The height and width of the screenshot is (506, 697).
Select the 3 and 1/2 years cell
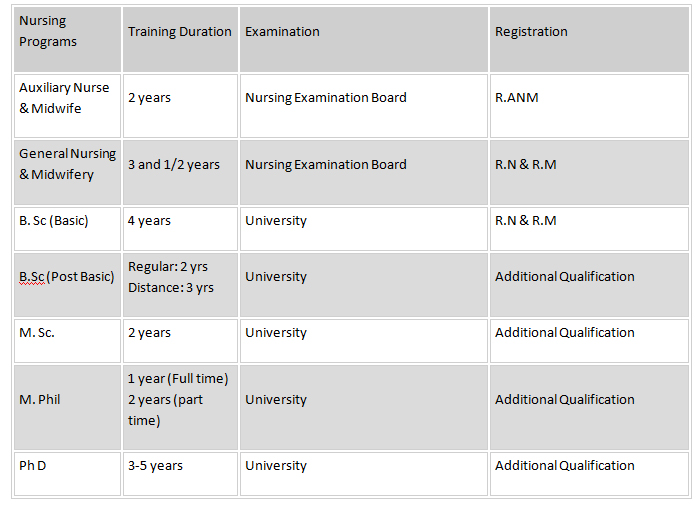pos(180,173)
